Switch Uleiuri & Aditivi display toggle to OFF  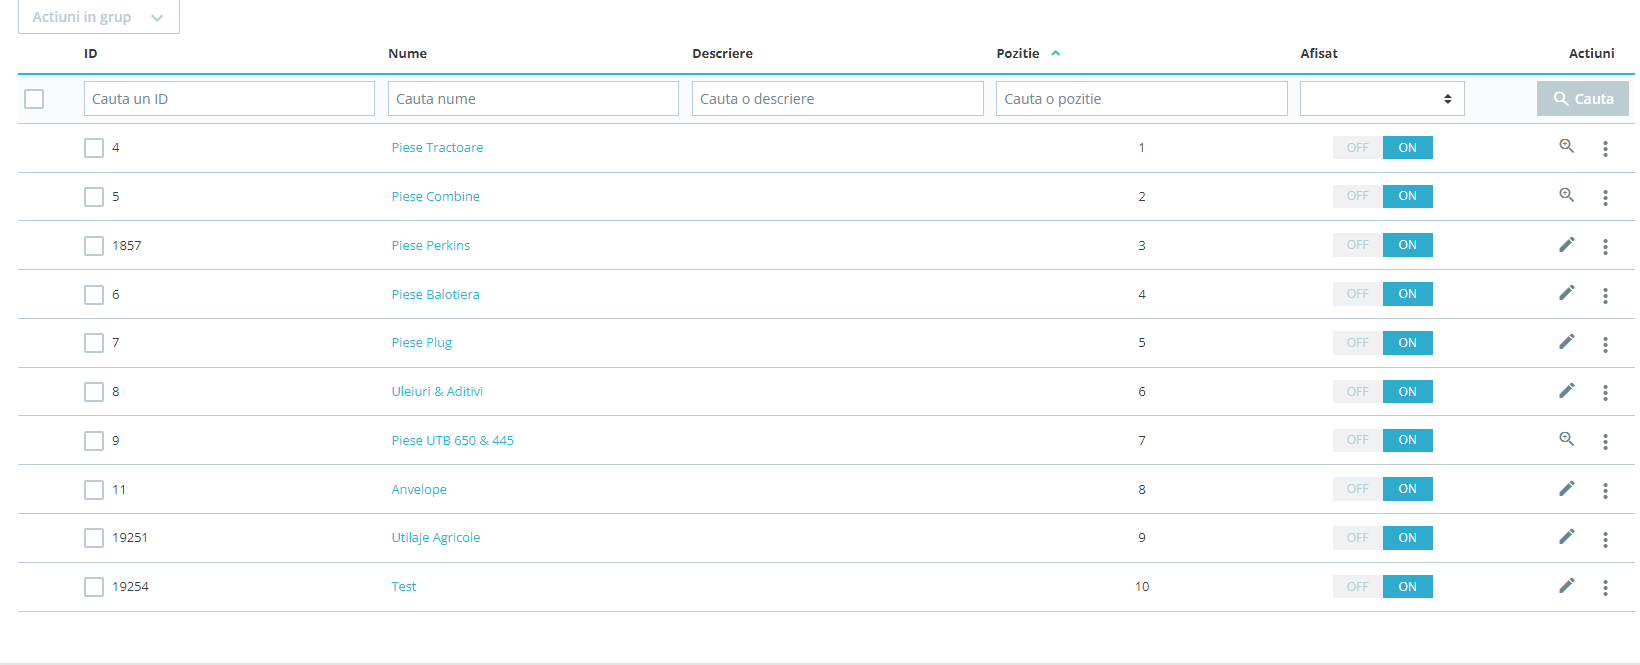click(1357, 392)
